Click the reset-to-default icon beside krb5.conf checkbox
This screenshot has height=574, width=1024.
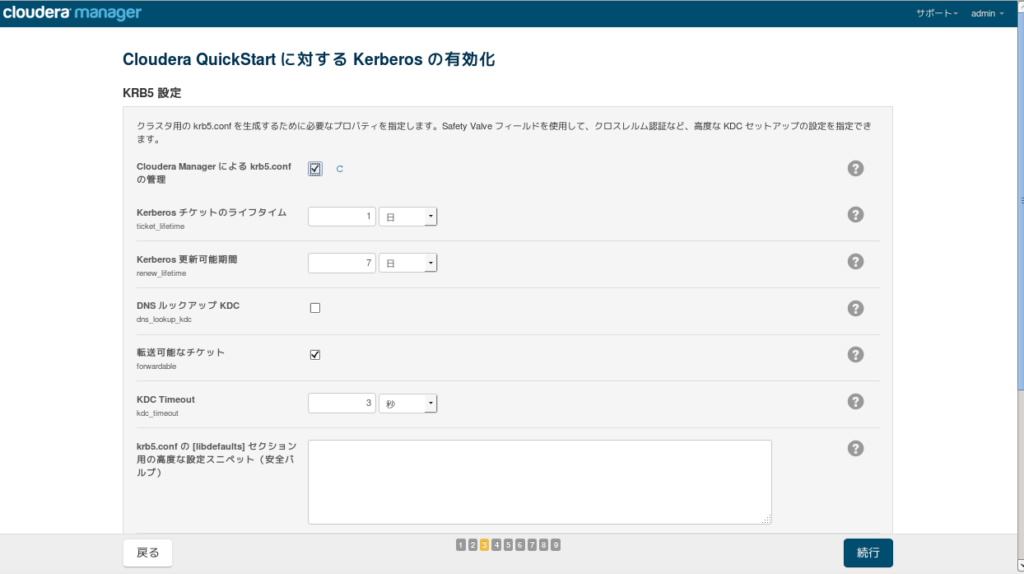[x=340, y=169]
